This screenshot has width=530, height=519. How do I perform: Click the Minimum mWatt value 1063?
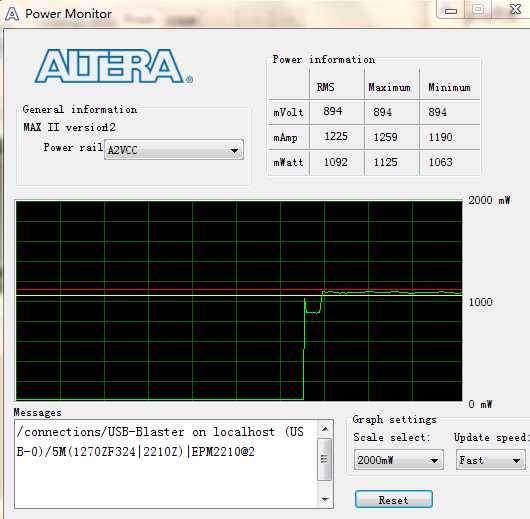pos(440,162)
